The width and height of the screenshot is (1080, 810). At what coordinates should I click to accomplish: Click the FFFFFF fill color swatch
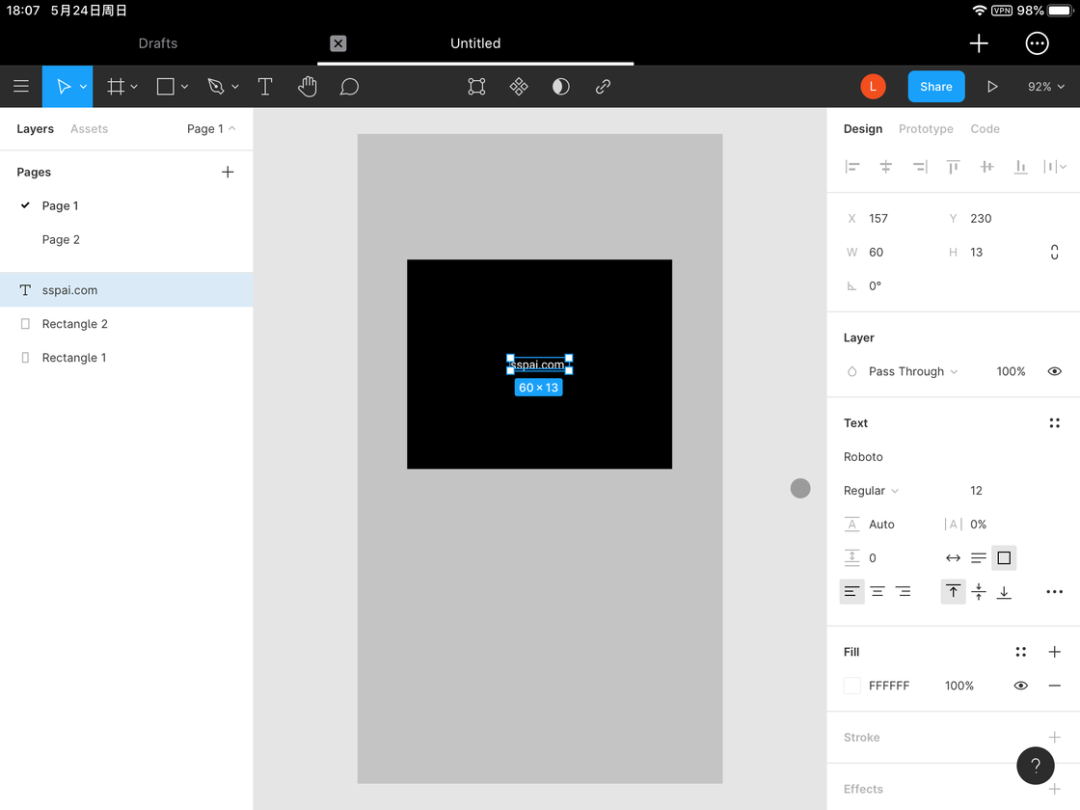[852, 685]
